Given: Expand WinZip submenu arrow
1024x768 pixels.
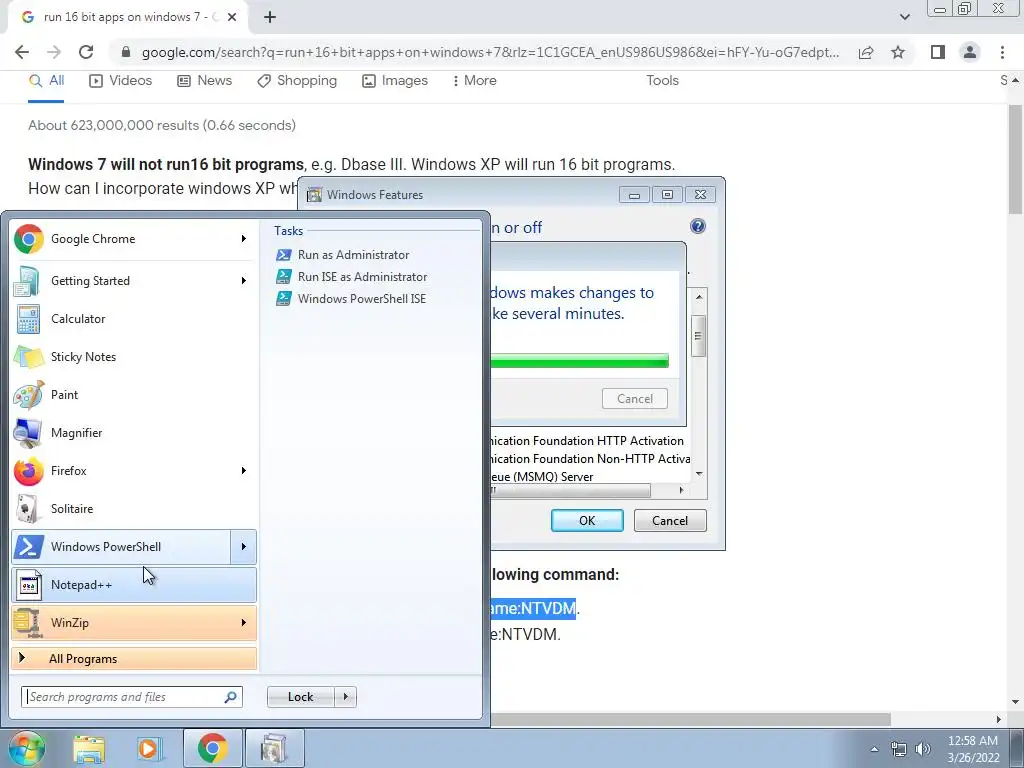Looking at the screenshot, I should (x=244, y=622).
